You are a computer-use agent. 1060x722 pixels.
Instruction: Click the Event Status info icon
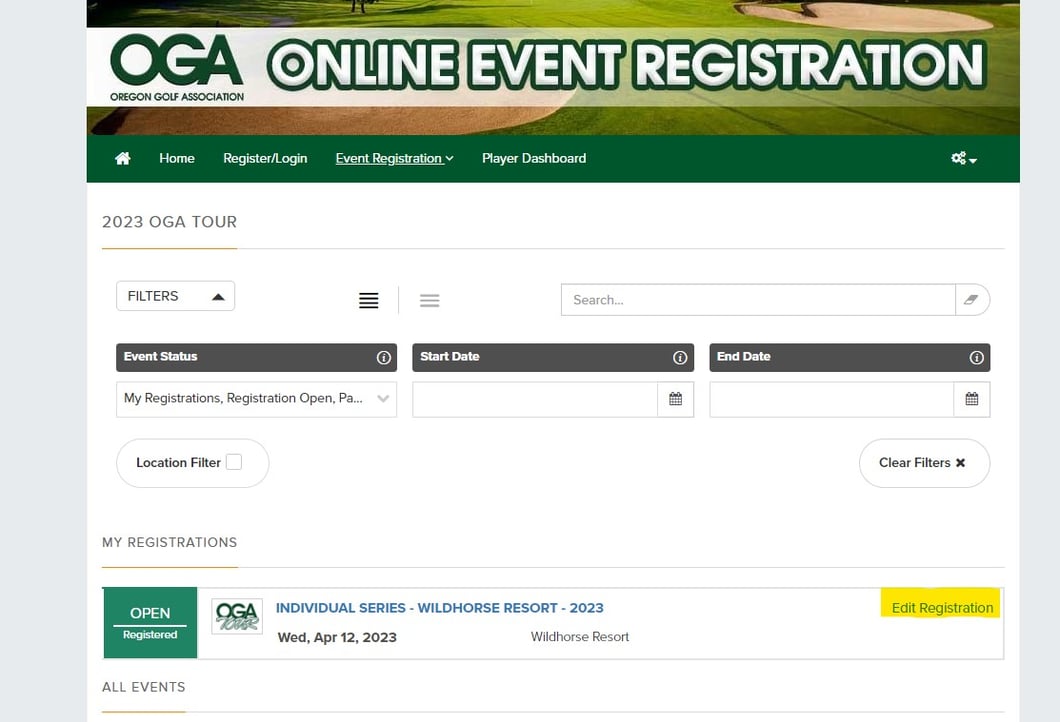click(x=384, y=357)
